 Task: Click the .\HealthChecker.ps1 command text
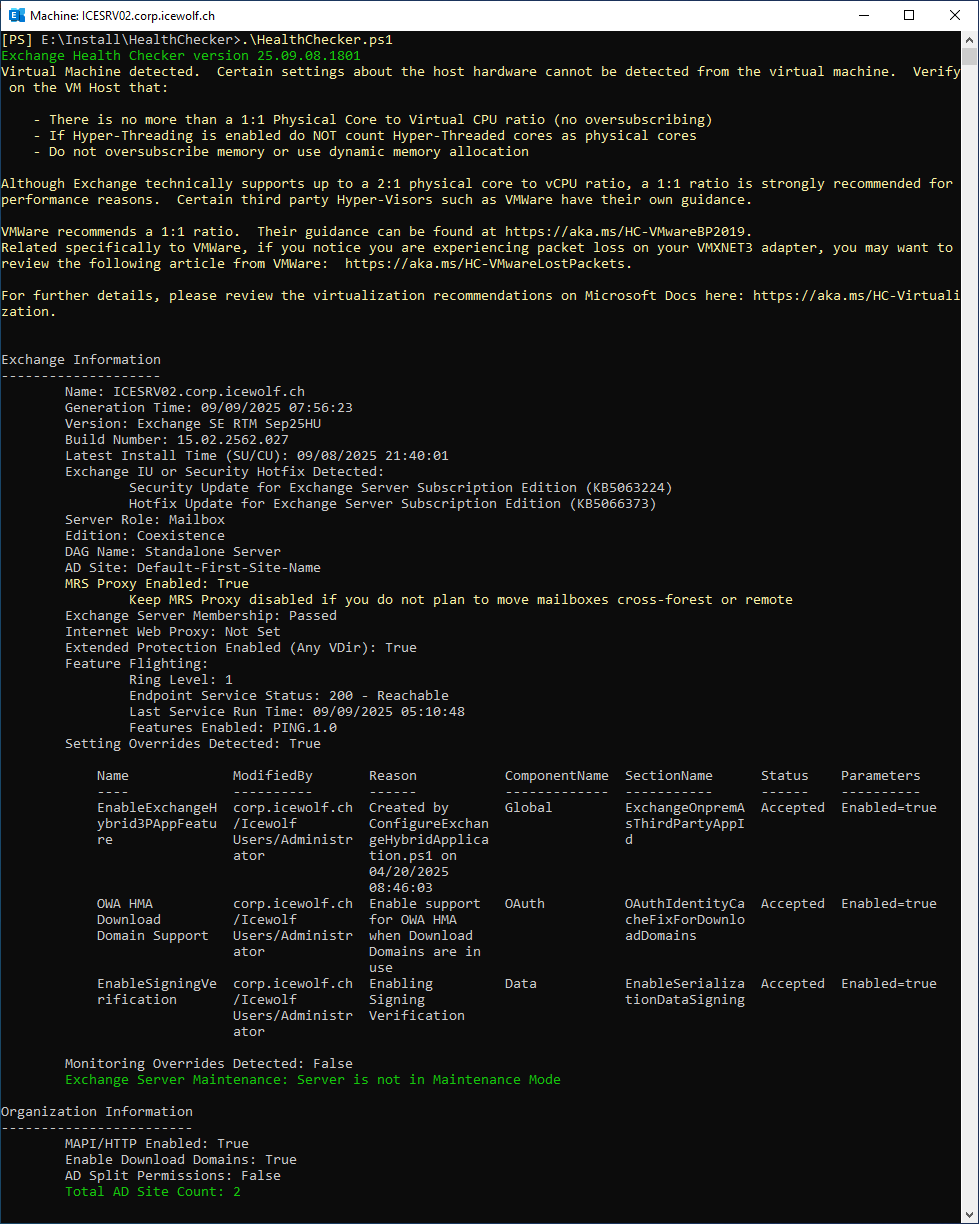point(320,40)
